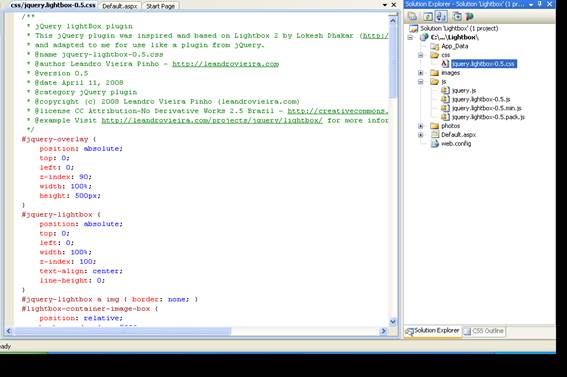
Task: Select web.config in Solution Explorer
Action: 456,143
